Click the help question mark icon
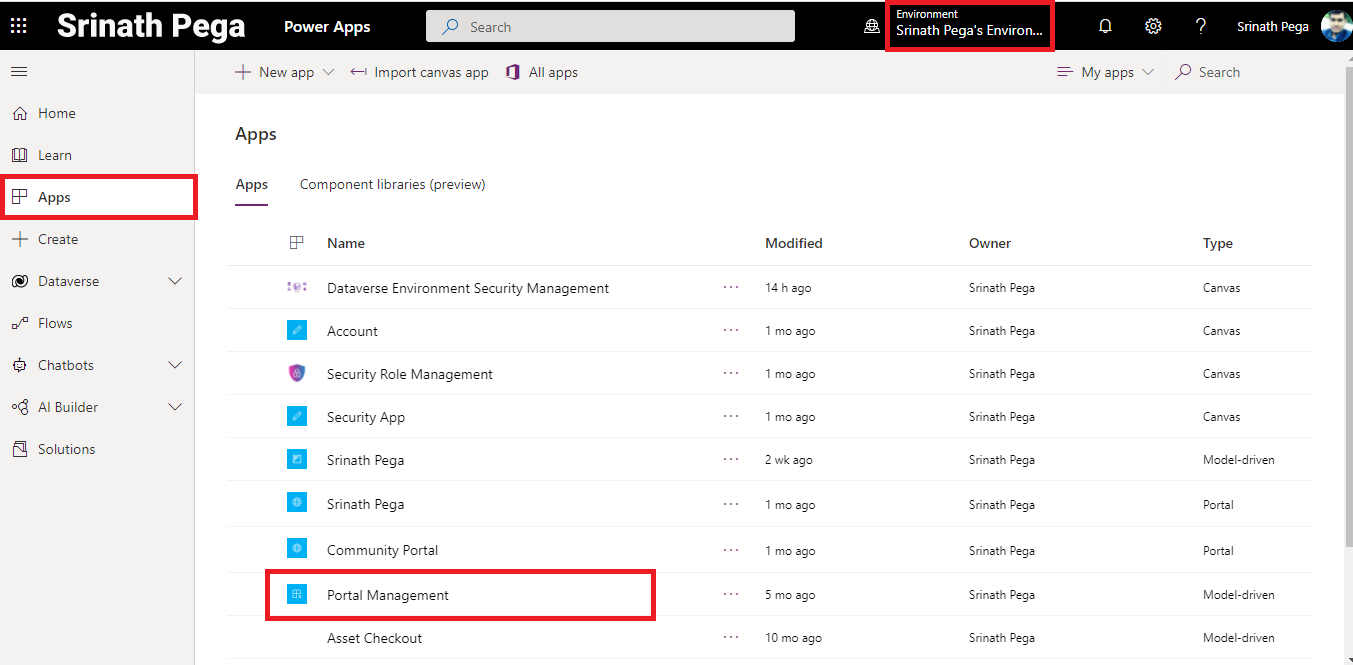 point(1201,26)
